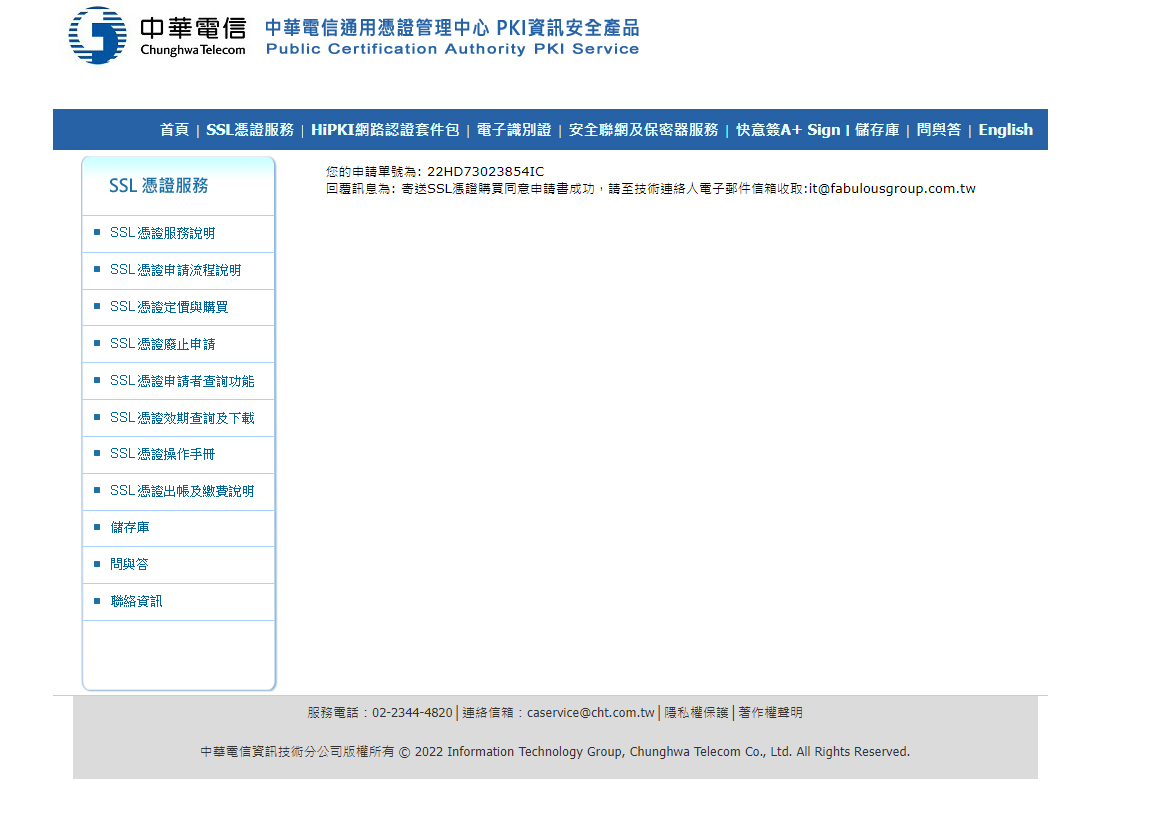This screenshot has width=1157, height=836.
Task: Open SSL憑證服務 in top navigation bar
Action: tap(250, 130)
